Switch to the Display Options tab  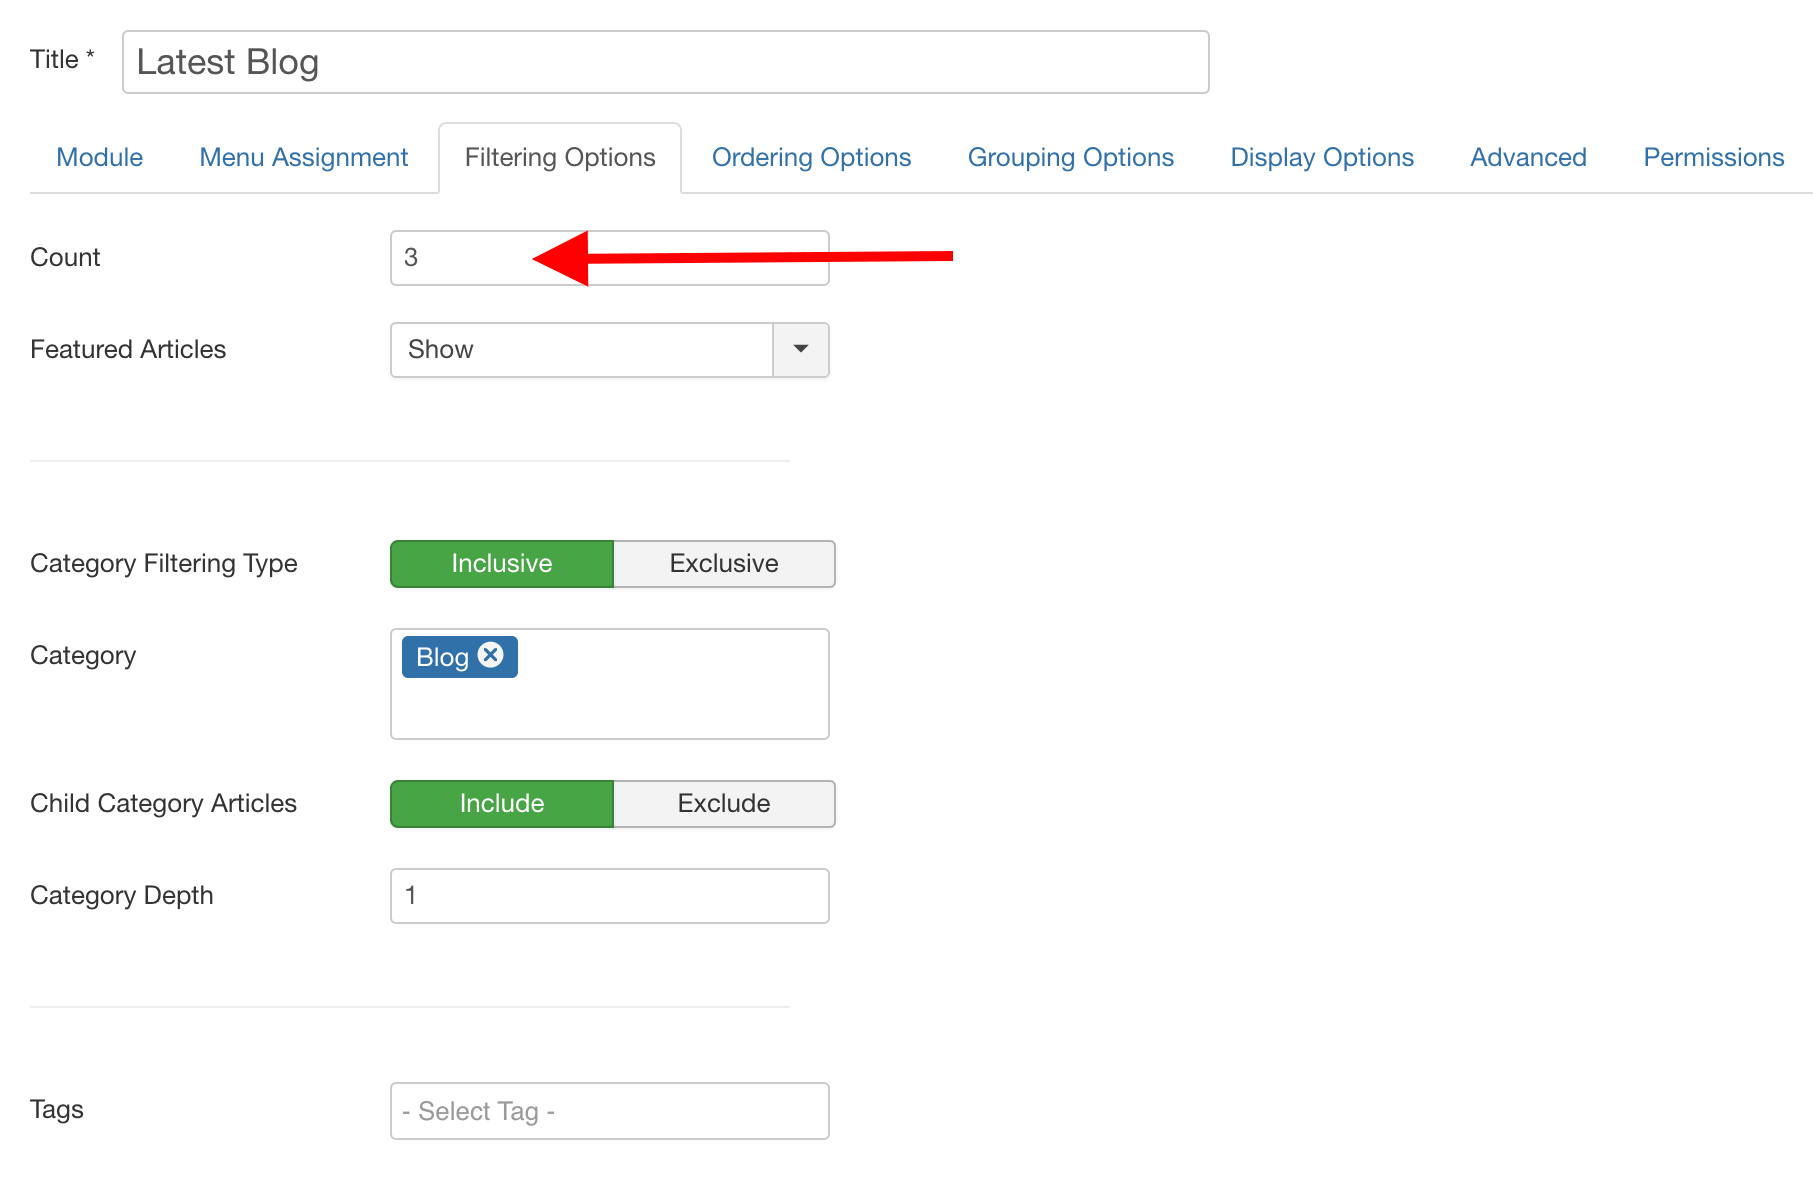click(1321, 158)
